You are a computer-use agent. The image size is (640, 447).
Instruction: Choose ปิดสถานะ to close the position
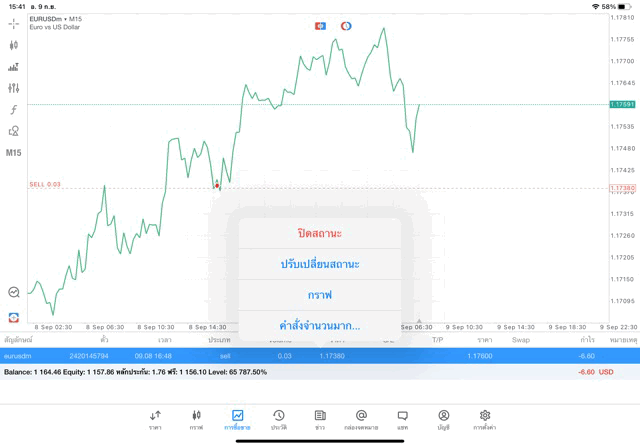pos(320,233)
